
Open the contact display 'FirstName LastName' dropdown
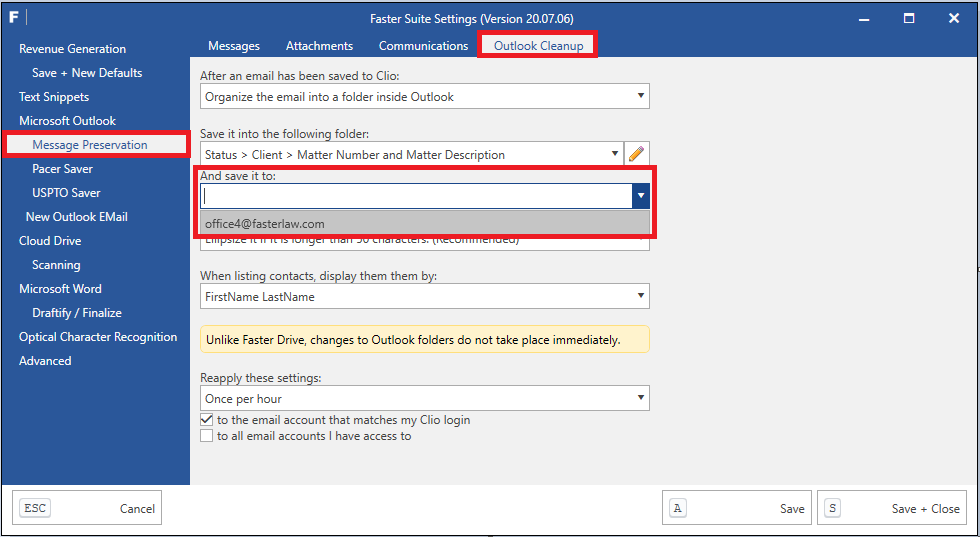[424, 296]
